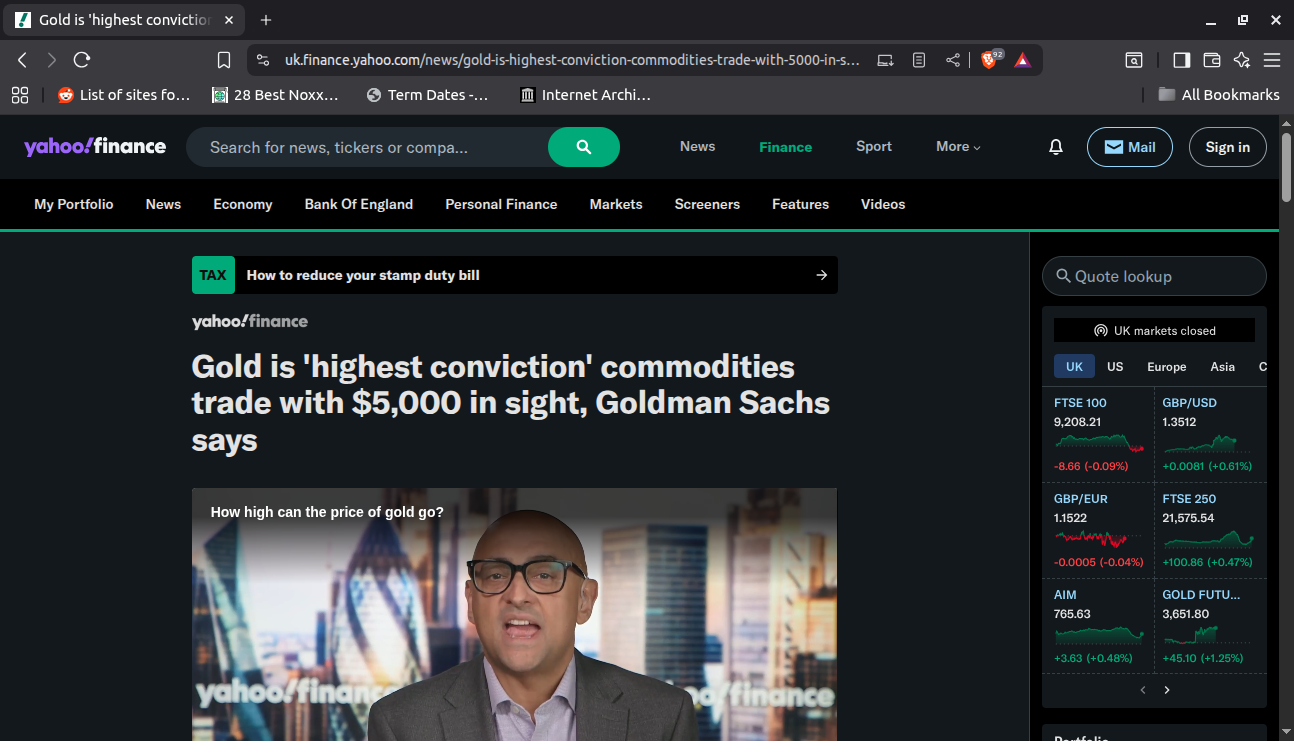Open the cast/send to device icon
This screenshot has height=741, width=1294.
point(885,60)
